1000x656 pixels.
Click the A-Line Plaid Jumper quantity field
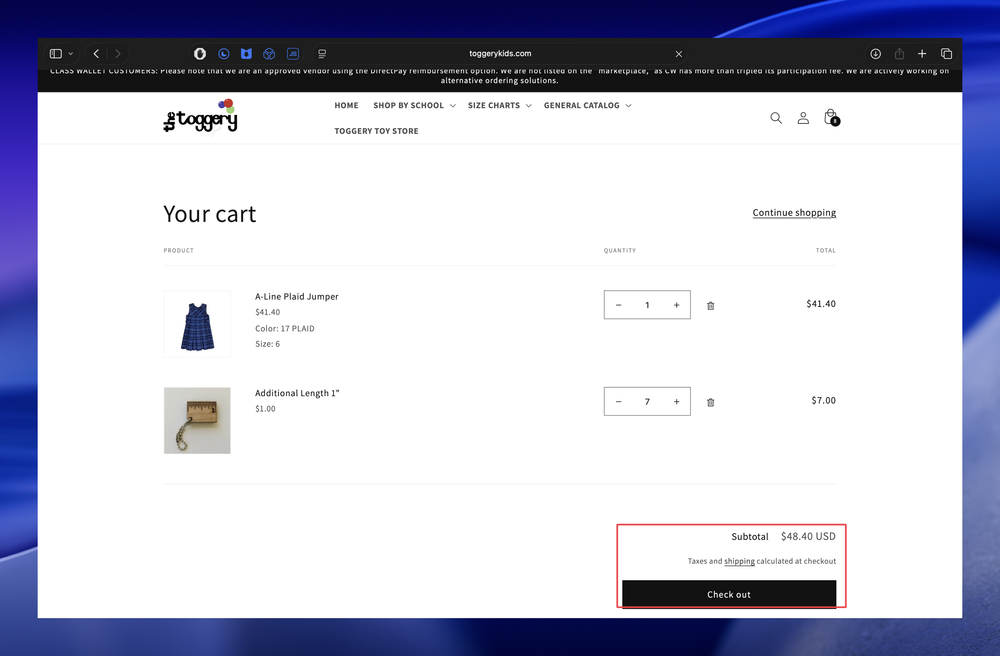[x=647, y=305]
